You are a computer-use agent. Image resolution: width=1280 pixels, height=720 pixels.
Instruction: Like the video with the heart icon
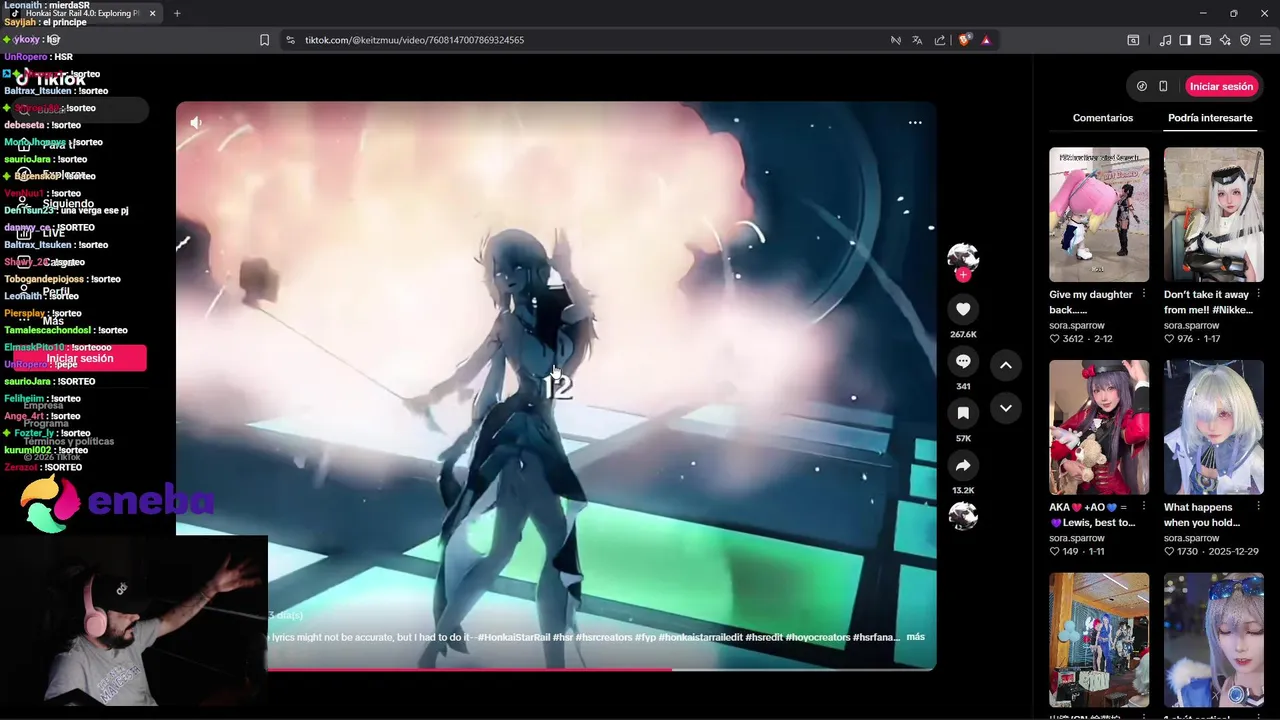tap(963, 309)
